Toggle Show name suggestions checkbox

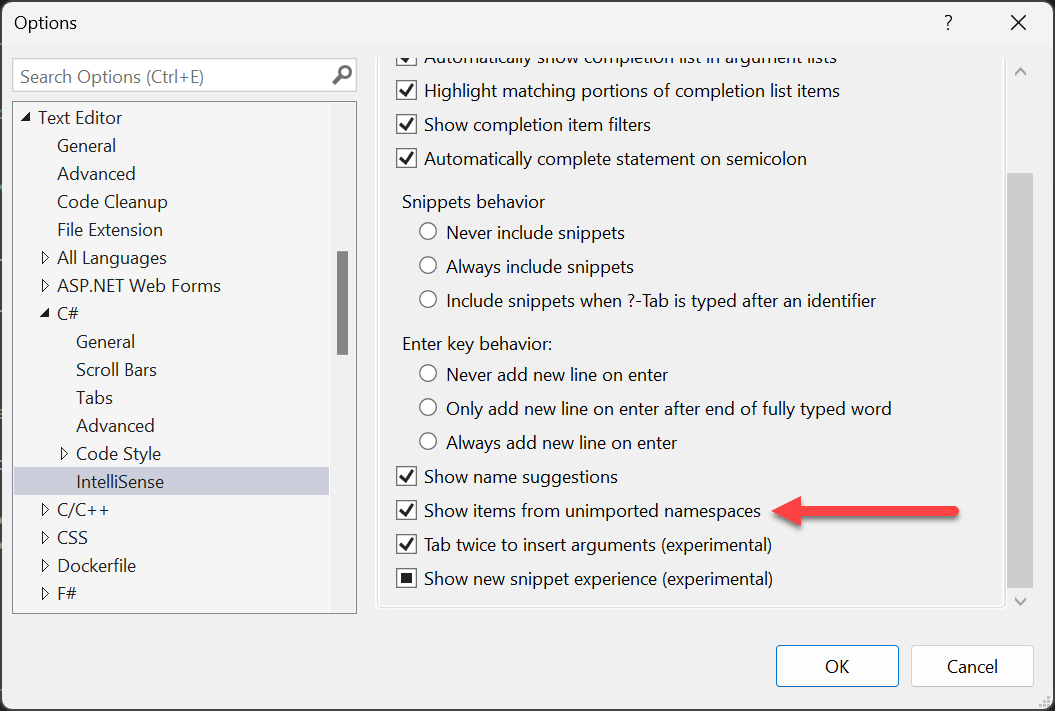407,477
